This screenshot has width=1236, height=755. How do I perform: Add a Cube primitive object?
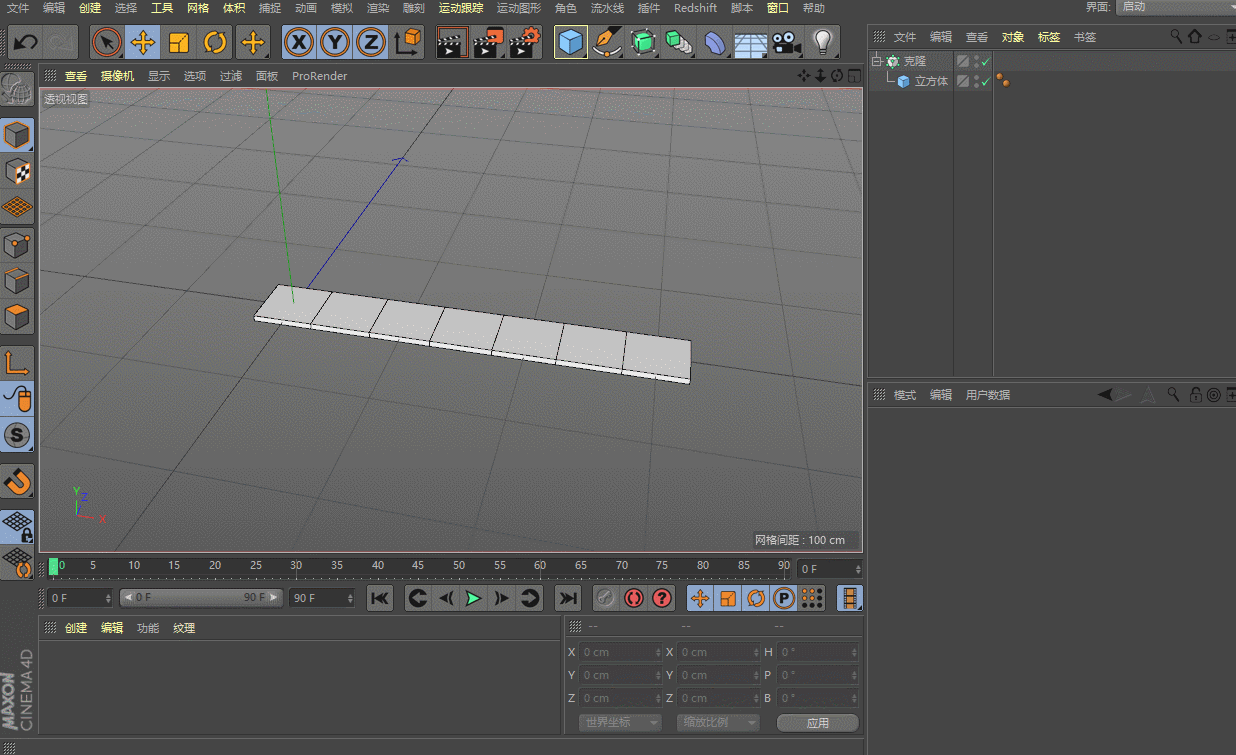570,43
